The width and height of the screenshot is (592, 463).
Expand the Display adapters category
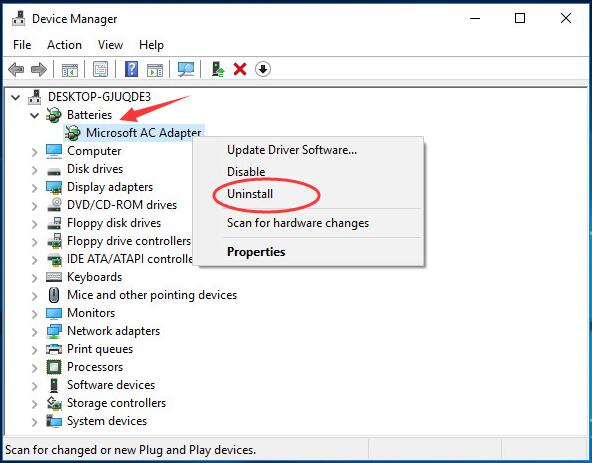tap(35, 188)
